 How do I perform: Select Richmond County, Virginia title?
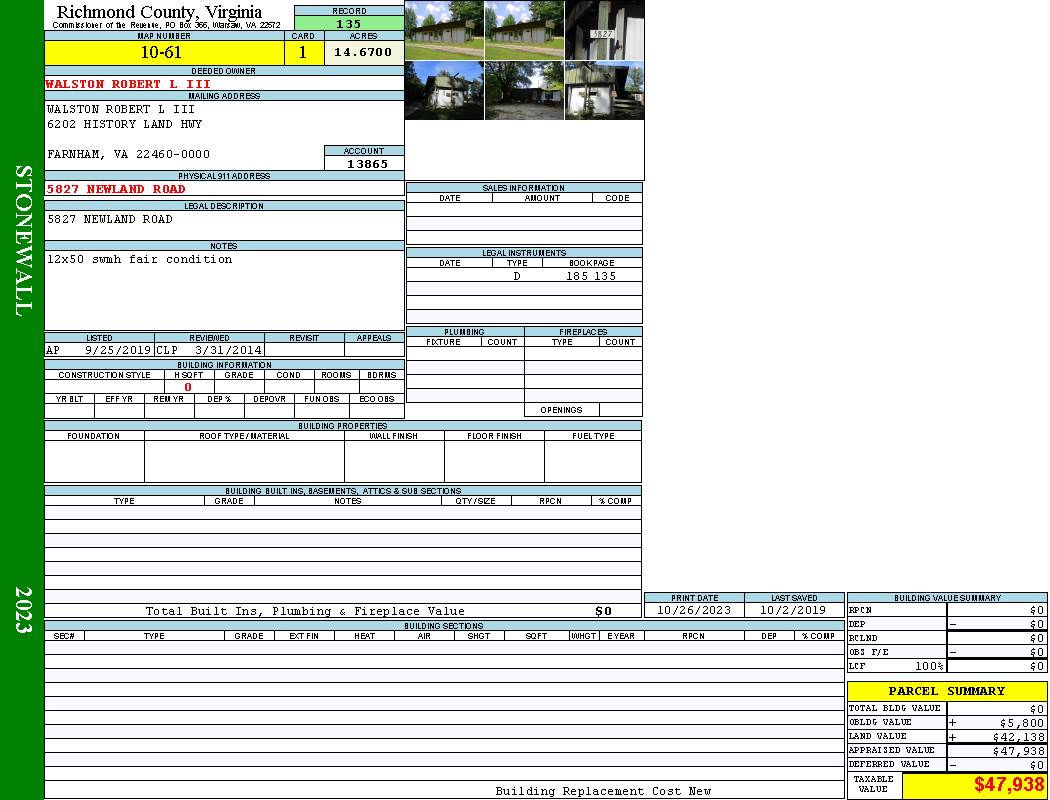159,11
